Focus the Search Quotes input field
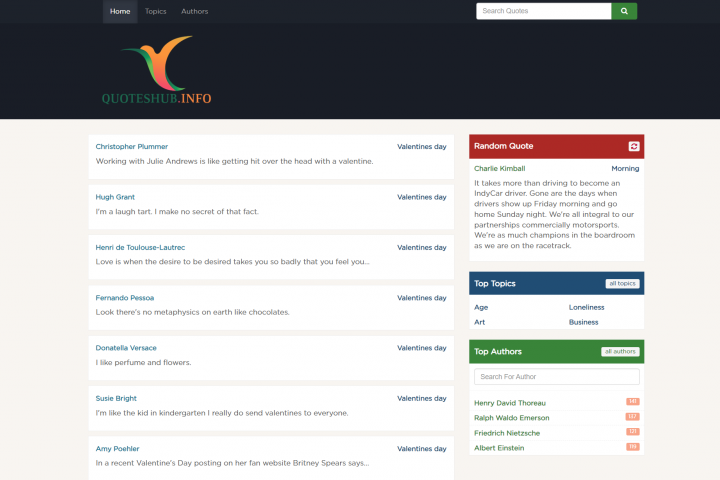 click(x=544, y=11)
